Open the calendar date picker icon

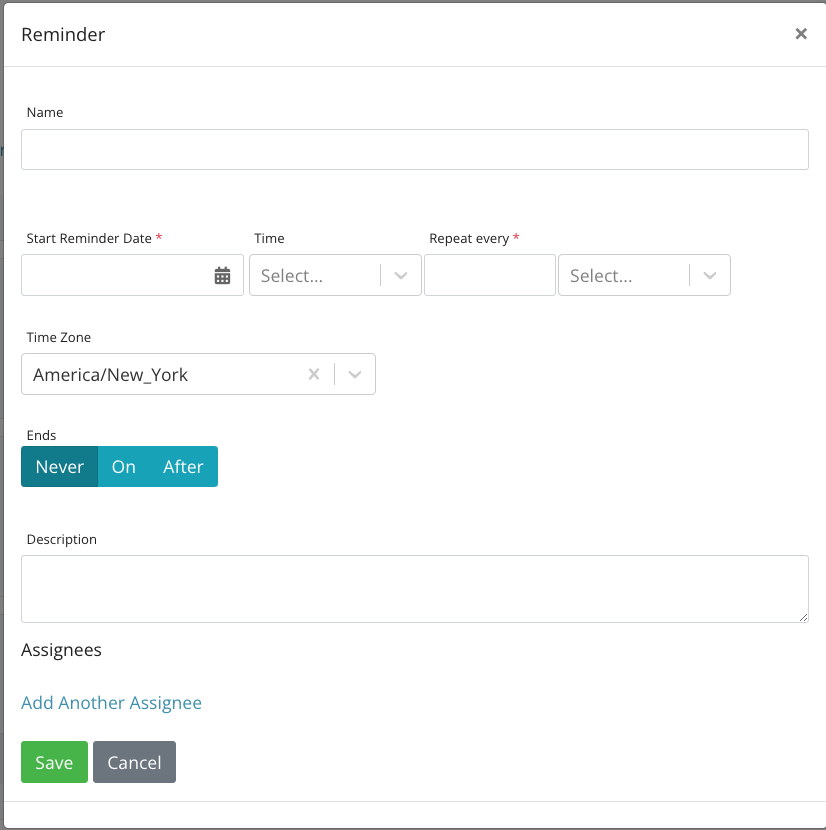tap(222, 276)
